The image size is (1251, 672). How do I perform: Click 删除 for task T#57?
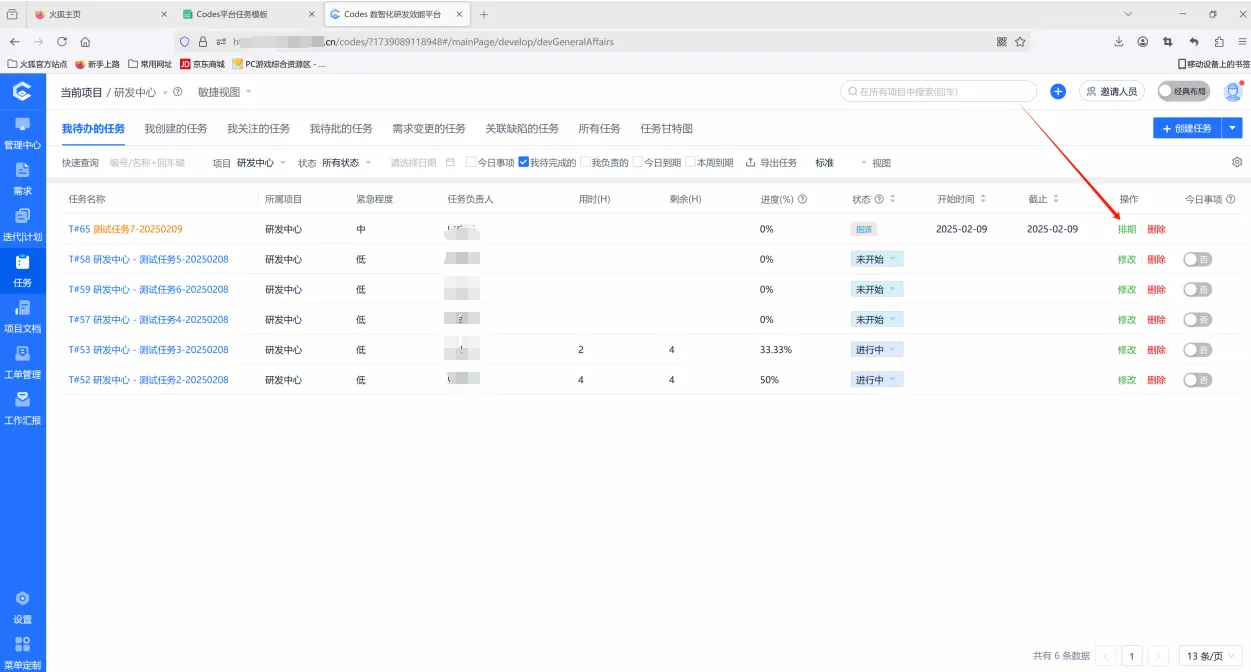(1156, 319)
